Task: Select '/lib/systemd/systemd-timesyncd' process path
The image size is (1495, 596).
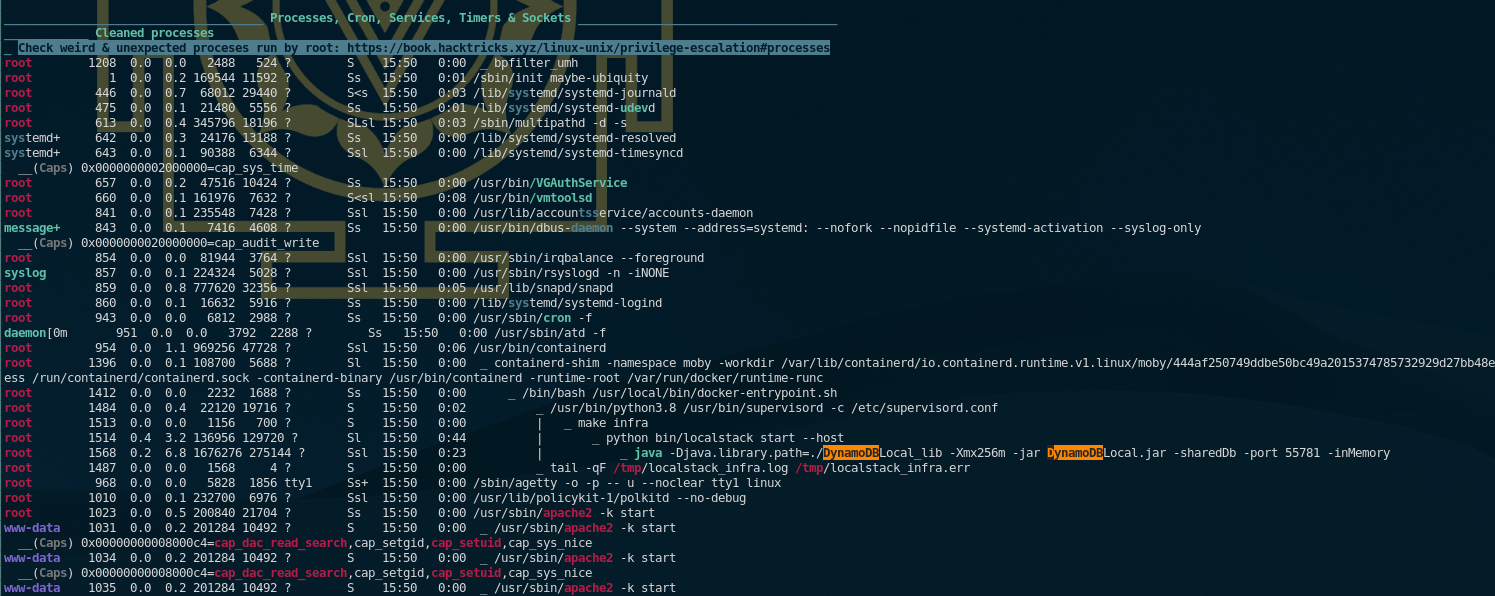Action: coord(578,153)
